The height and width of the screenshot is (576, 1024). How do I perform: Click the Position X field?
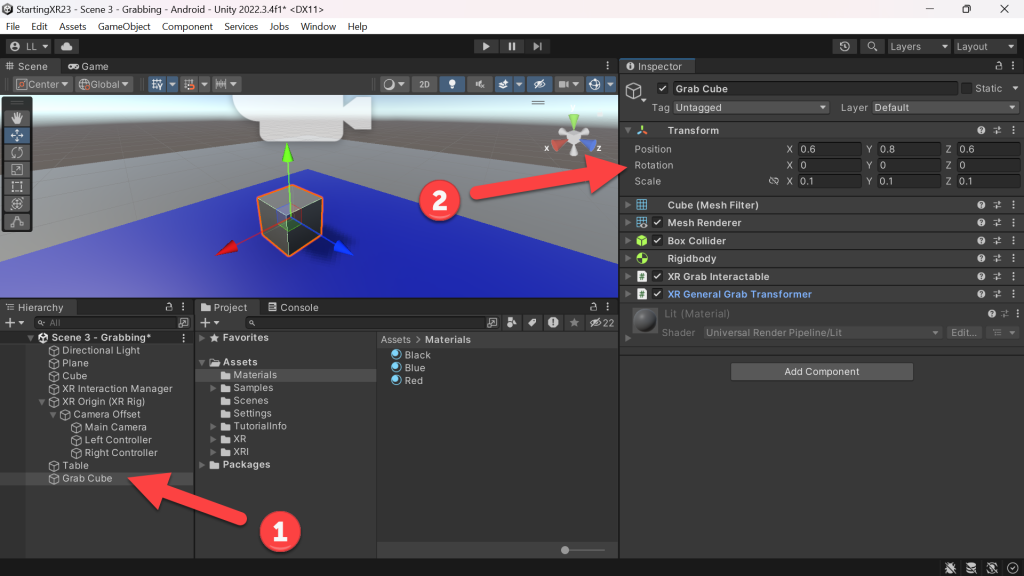click(829, 149)
